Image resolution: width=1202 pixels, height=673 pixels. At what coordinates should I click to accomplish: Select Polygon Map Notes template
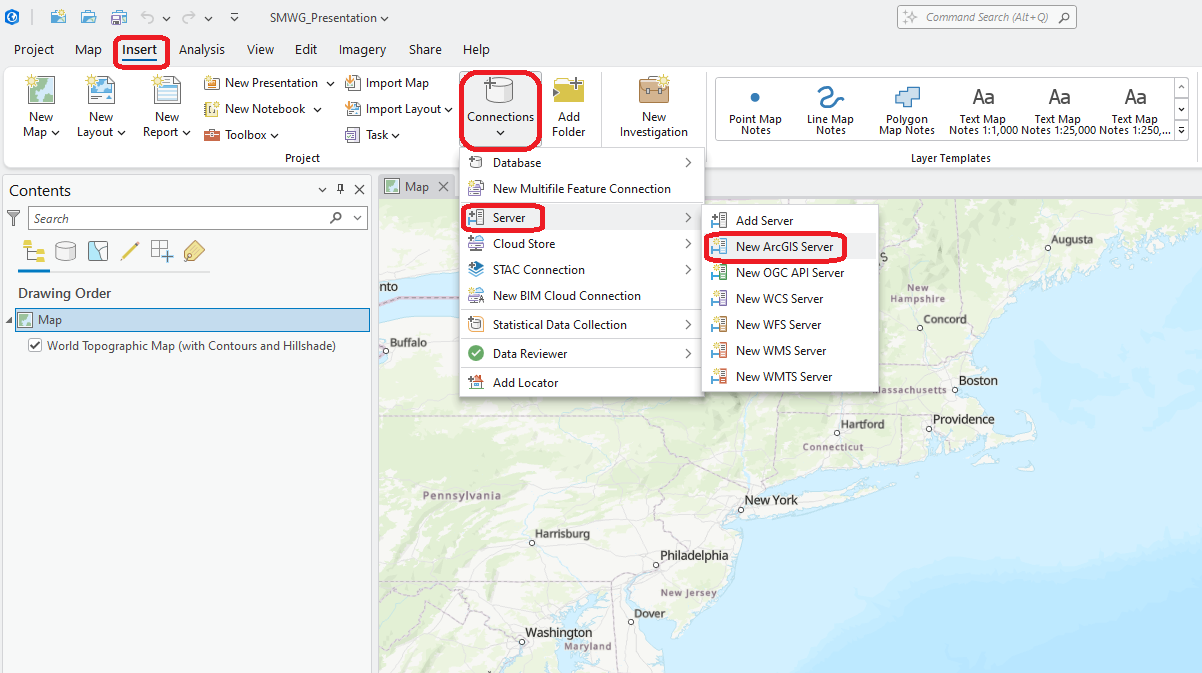pos(907,110)
